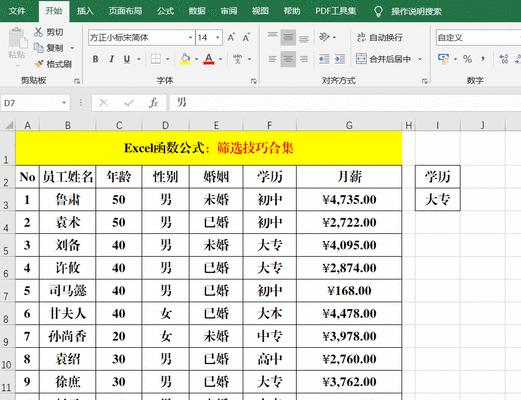The width and height of the screenshot is (521, 400).
Task: Select cell 大专 under 学历 in column I
Action: click(x=438, y=200)
